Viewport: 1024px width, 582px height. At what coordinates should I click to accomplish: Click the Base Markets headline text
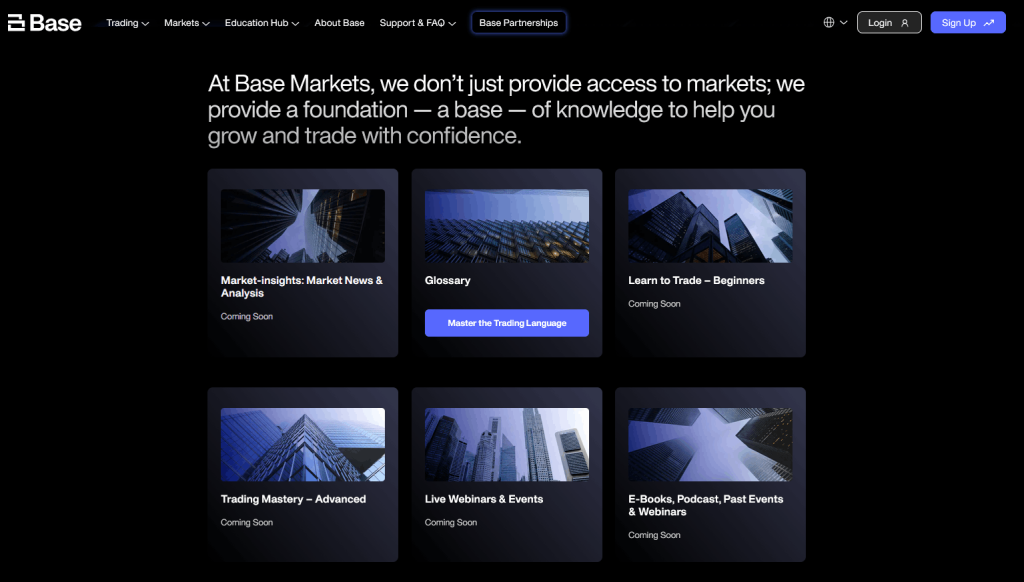(x=506, y=110)
